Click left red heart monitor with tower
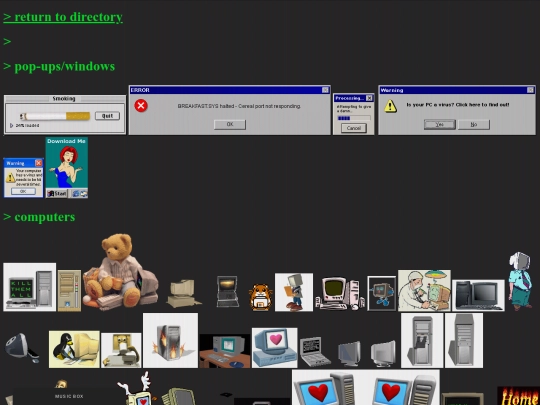Image resolution: width=540 pixels, height=405 pixels. [326, 388]
